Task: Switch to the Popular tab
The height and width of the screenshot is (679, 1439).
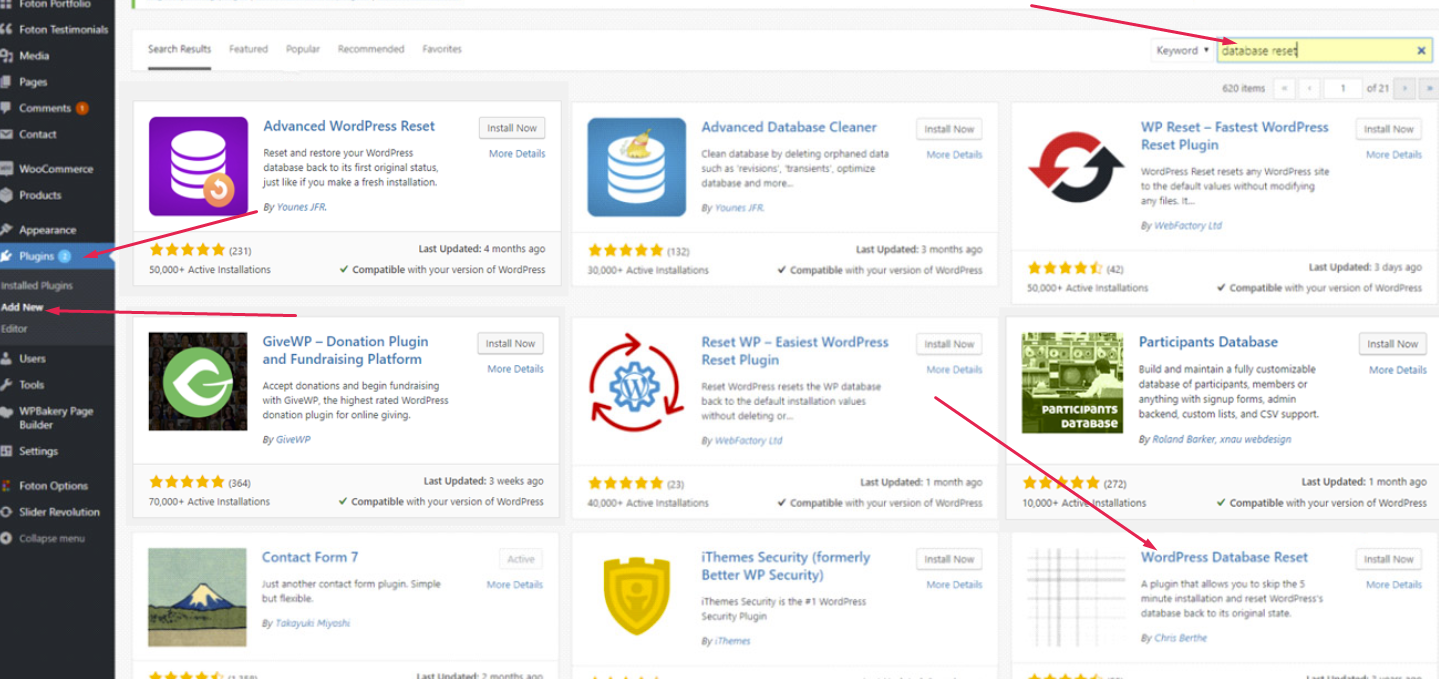Action: 303,49
